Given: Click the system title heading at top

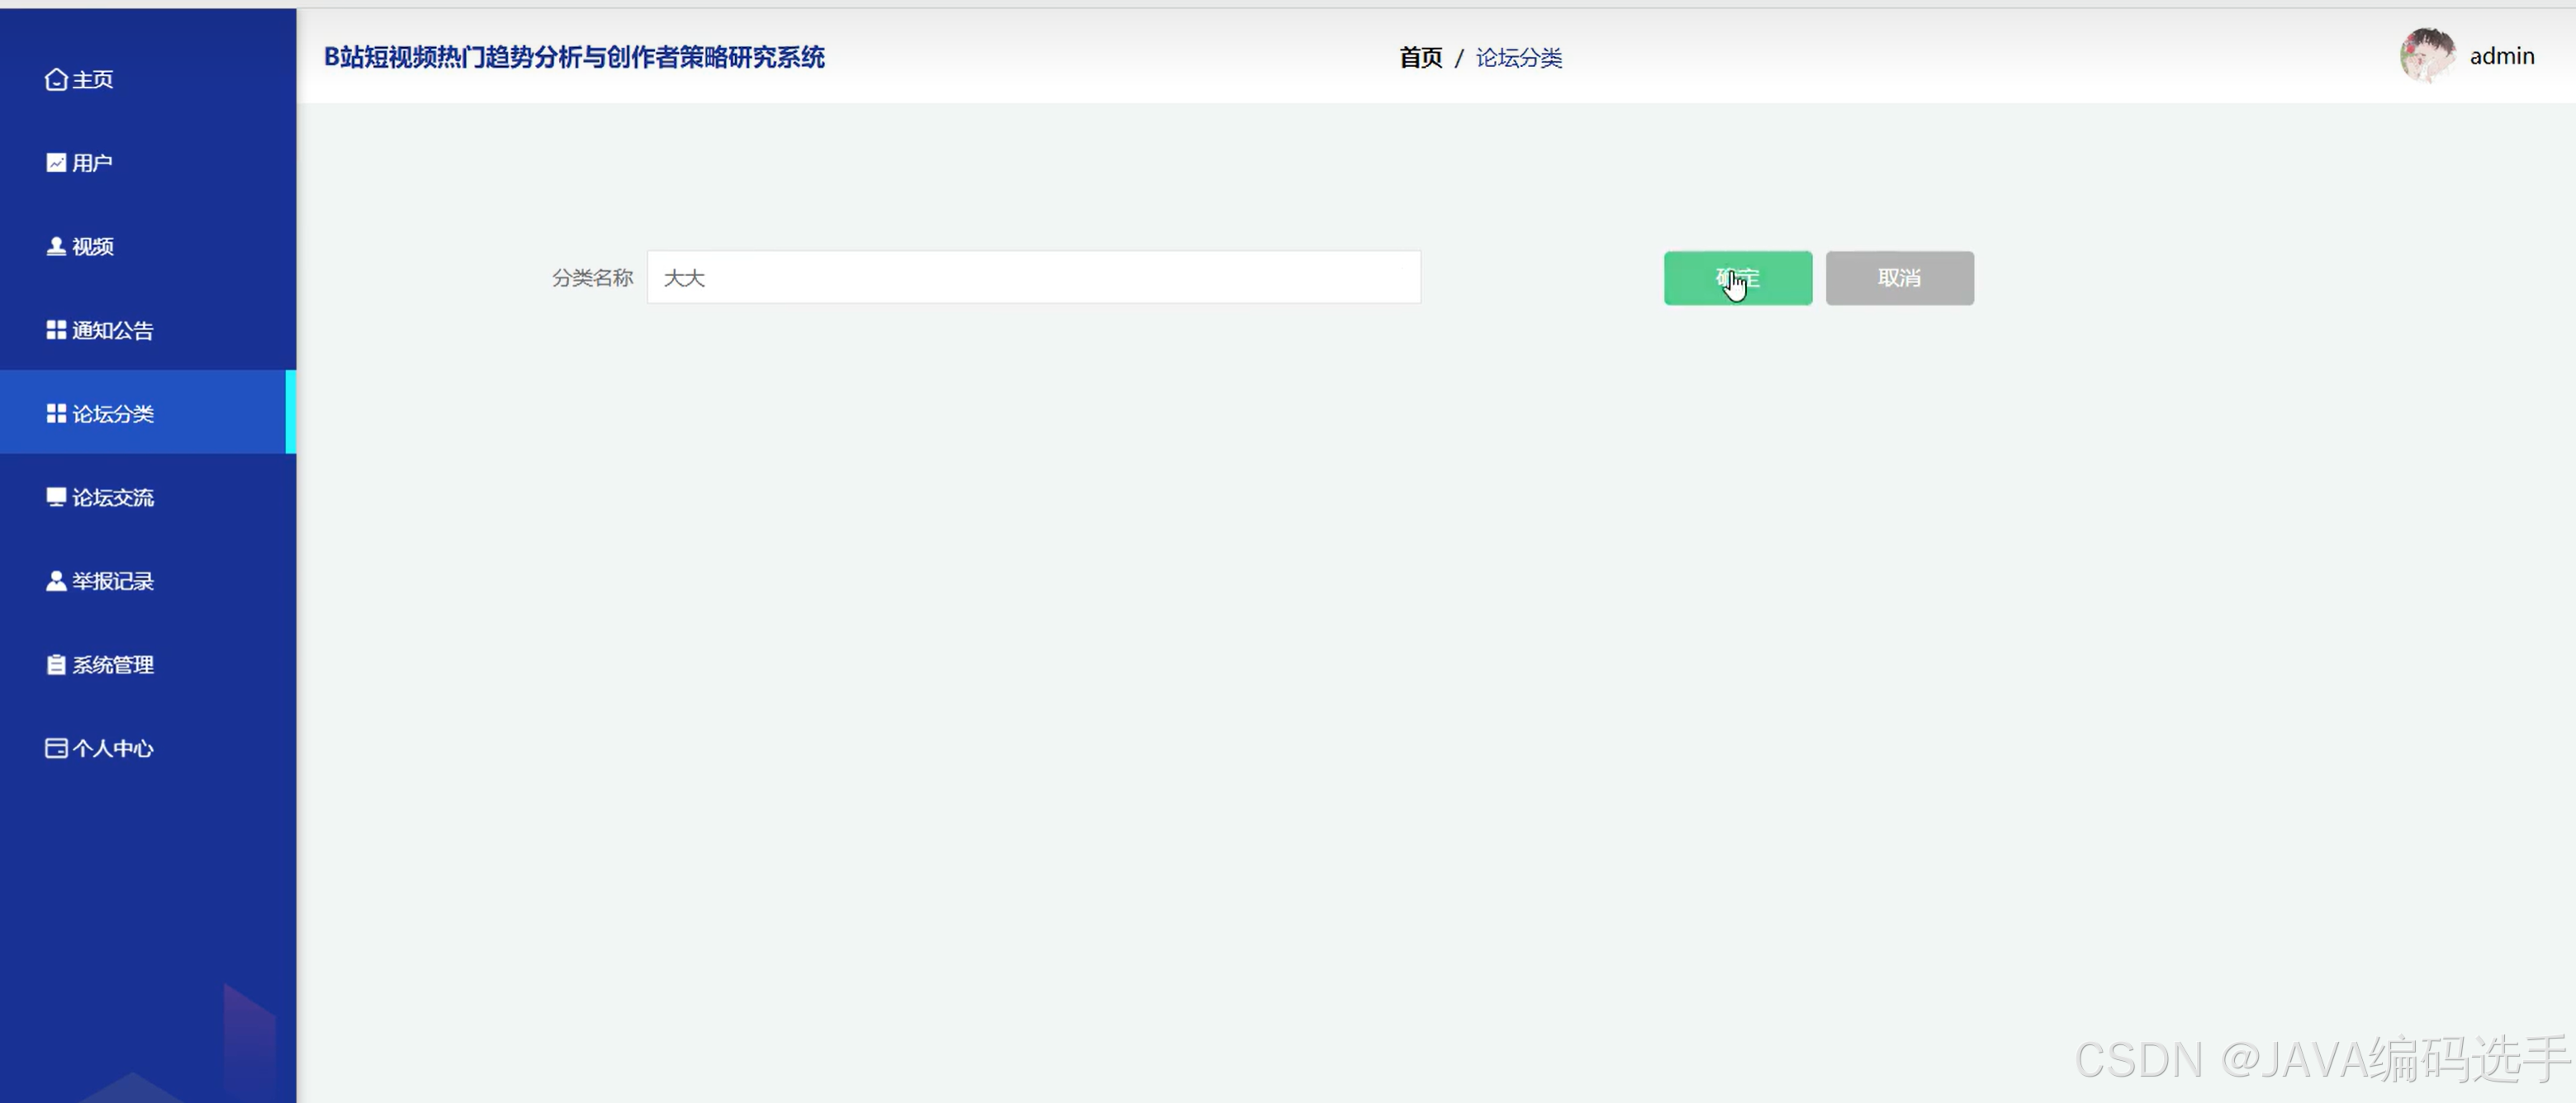Looking at the screenshot, I should pyautogui.click(x=575, y=57).
